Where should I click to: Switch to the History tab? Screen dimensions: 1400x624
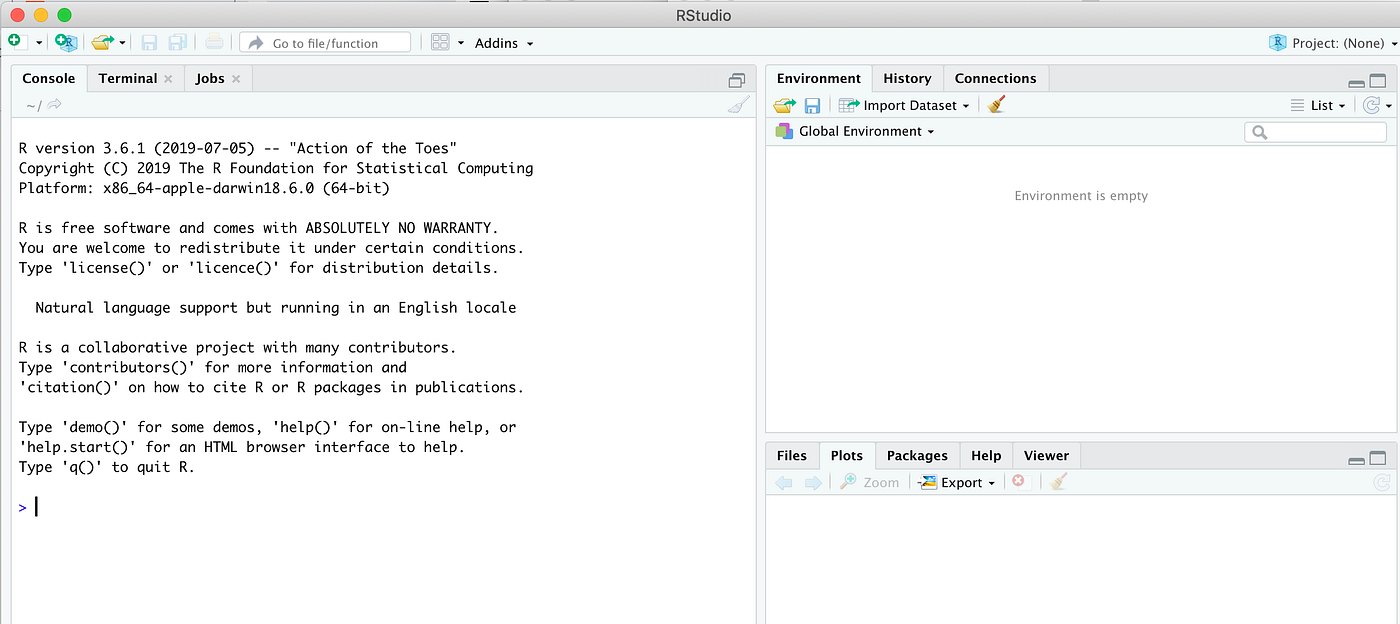coord(907,78)
